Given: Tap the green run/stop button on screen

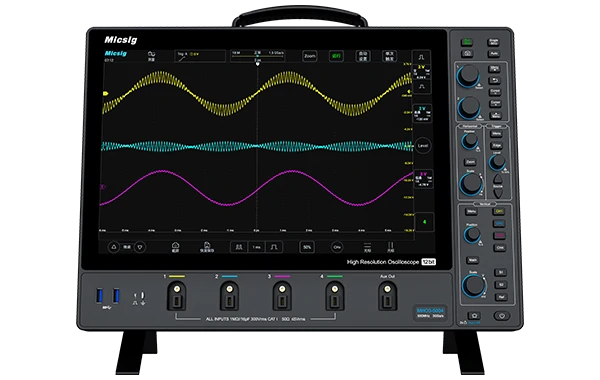Looking at the screenshot, I should [336, 56].
